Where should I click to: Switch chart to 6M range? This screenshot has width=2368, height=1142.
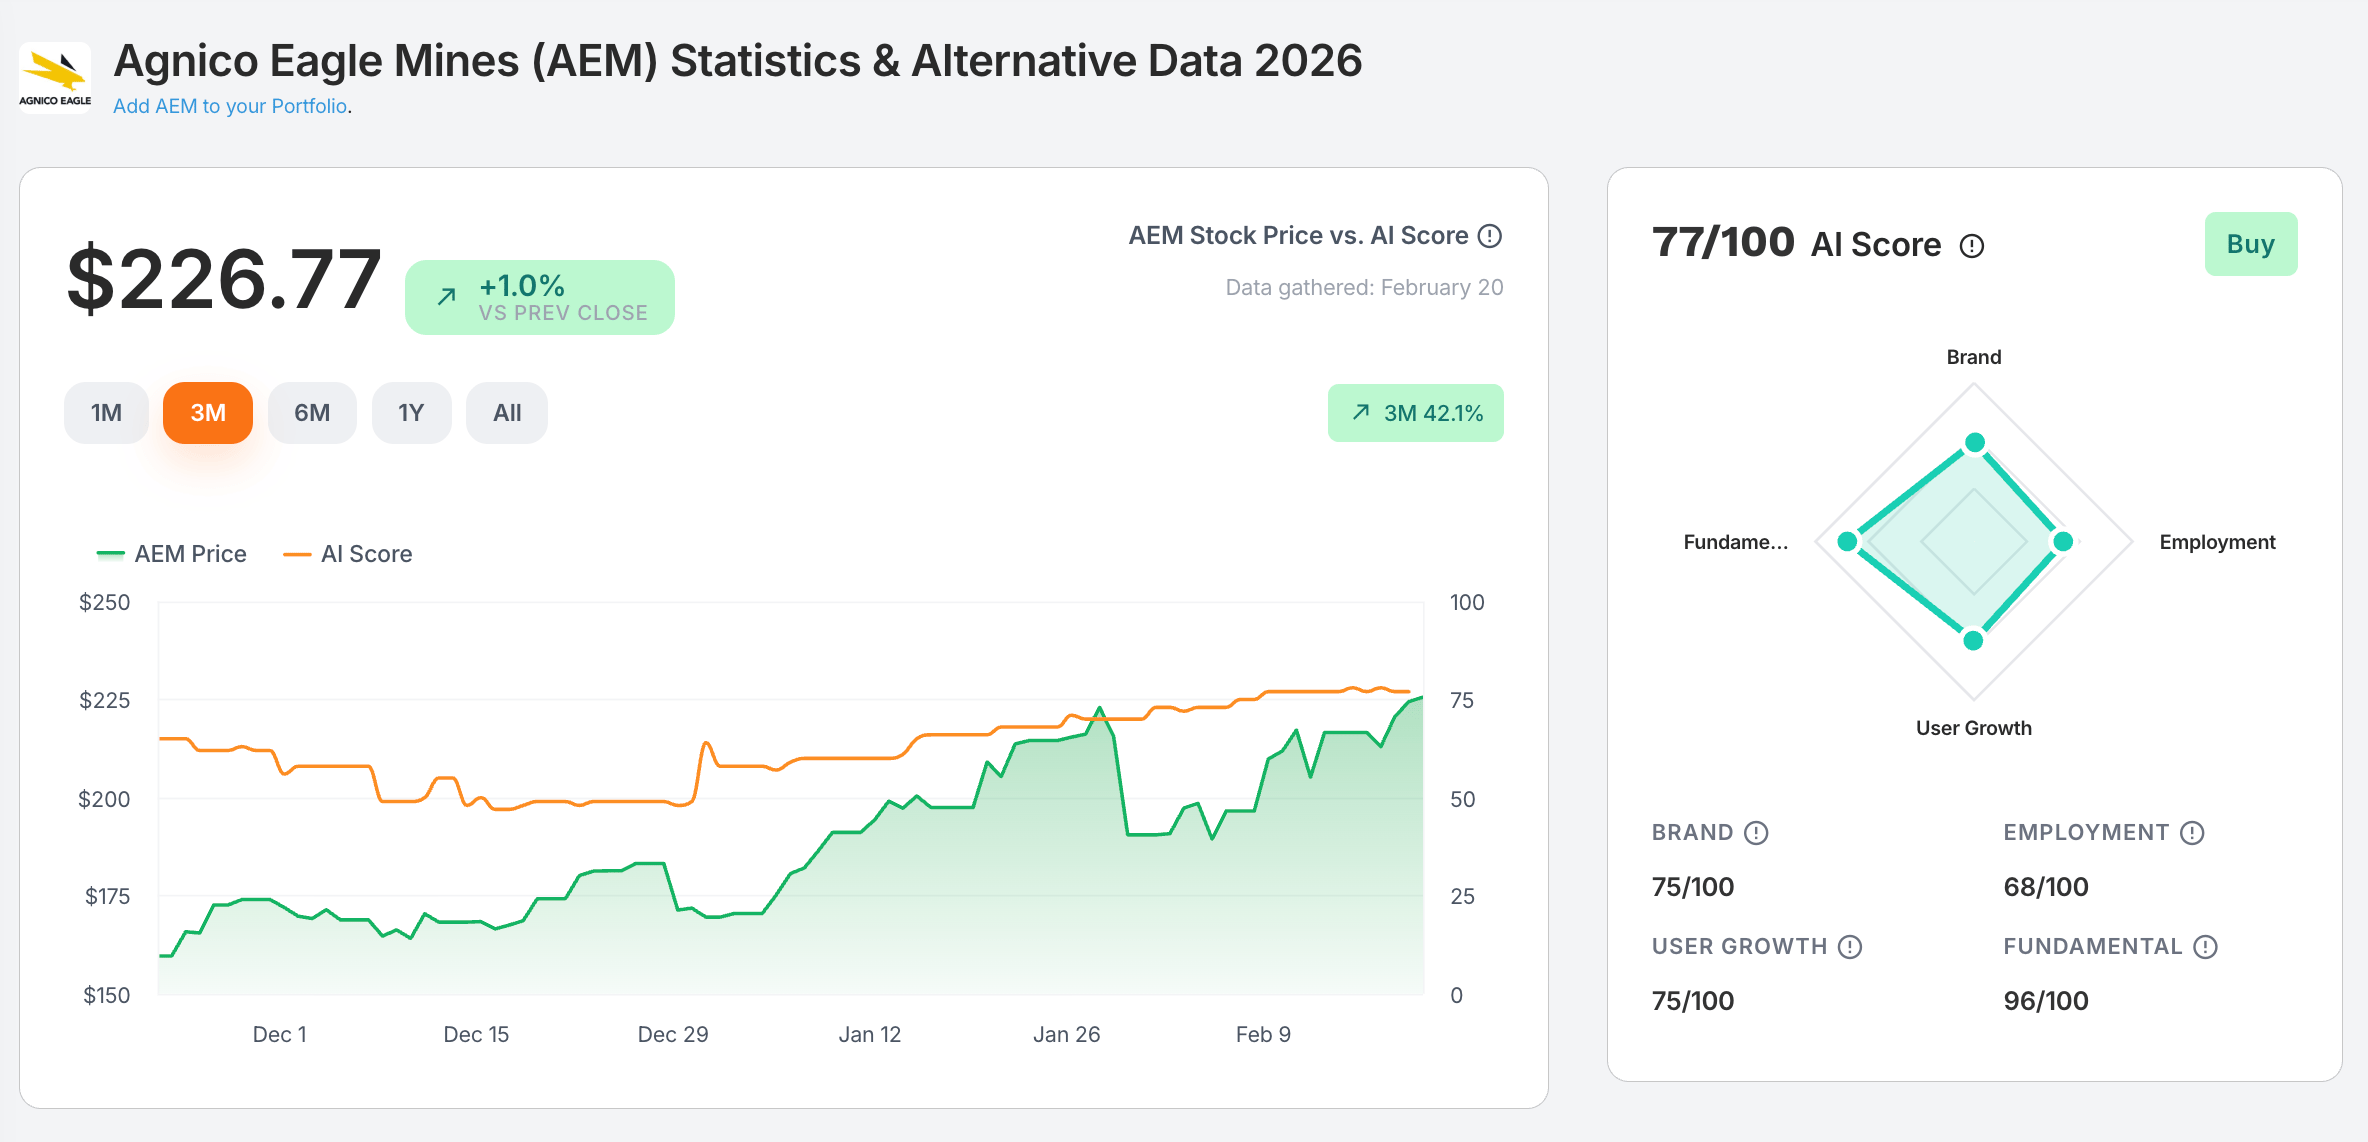pyautogui.click(x=312, y=413)
